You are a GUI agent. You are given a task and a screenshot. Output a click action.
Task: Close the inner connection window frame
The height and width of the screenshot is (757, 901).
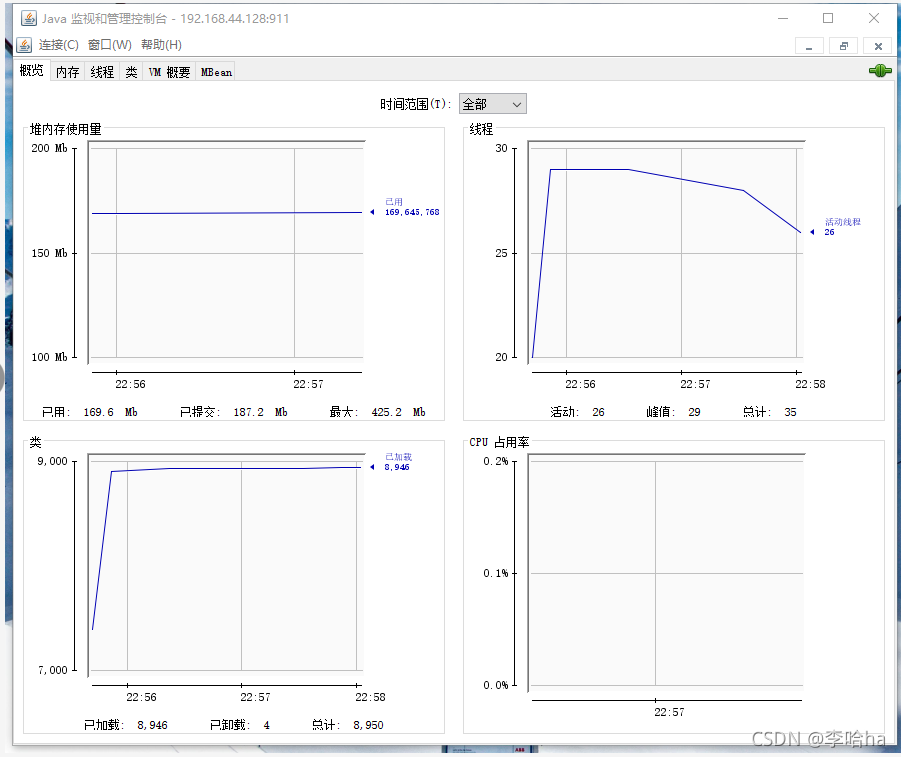[878, 46]
